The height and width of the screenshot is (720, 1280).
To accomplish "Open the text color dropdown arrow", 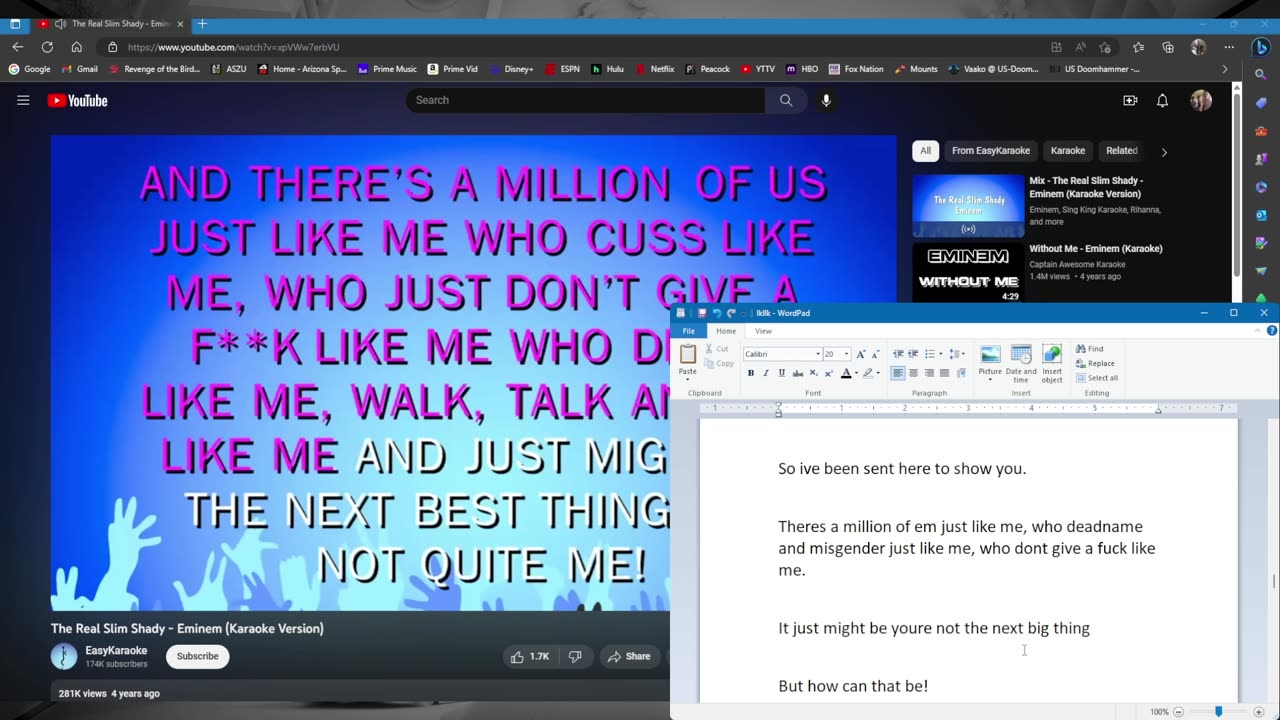I will 857,373.
